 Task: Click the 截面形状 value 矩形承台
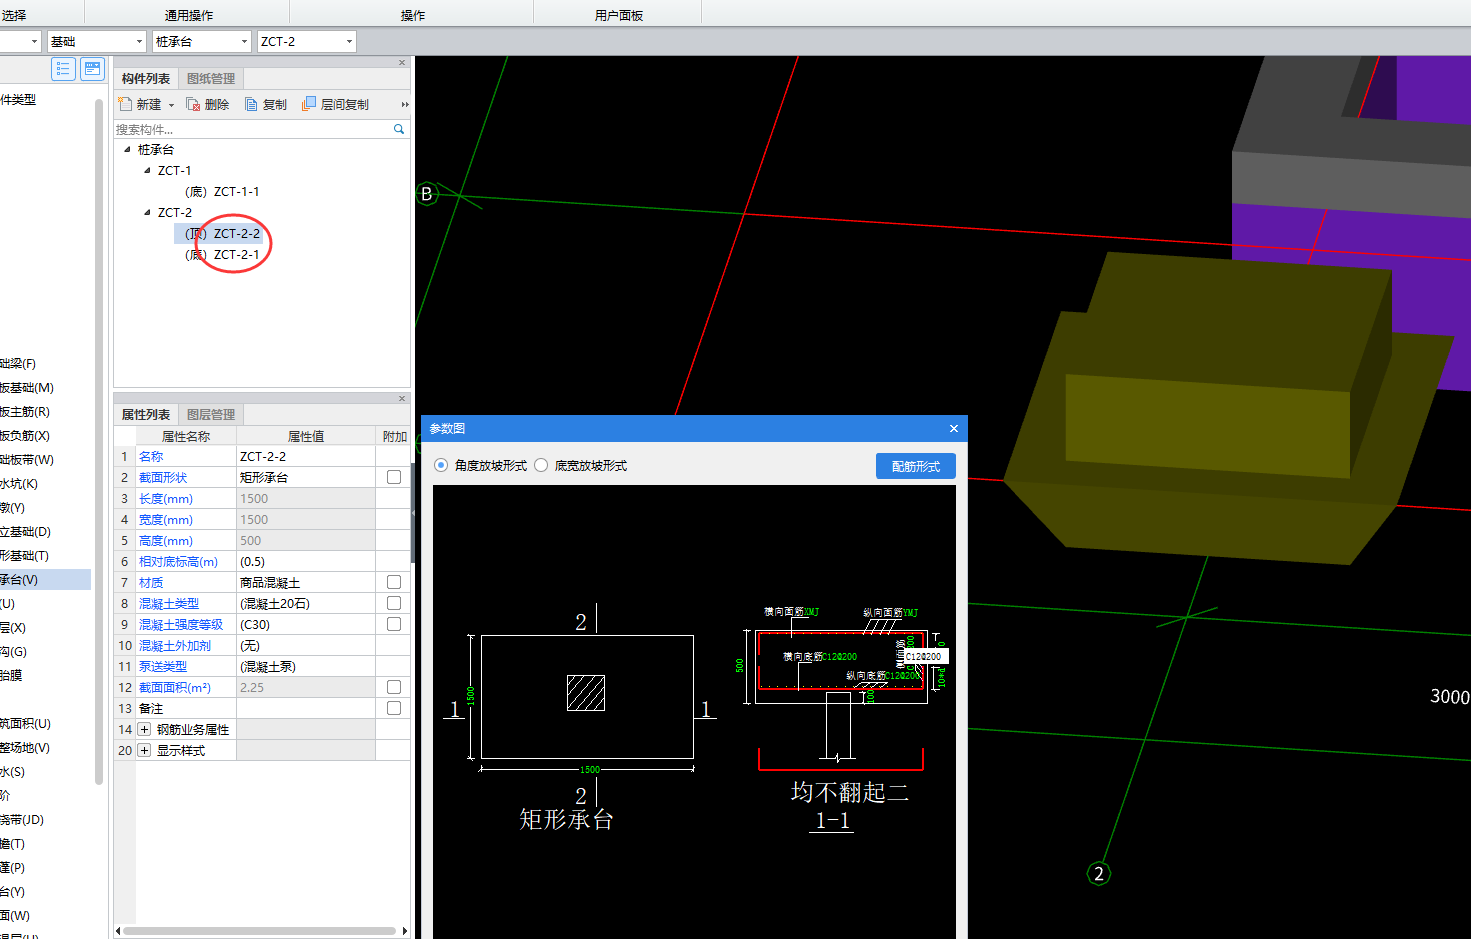click(x=305, y=477)
